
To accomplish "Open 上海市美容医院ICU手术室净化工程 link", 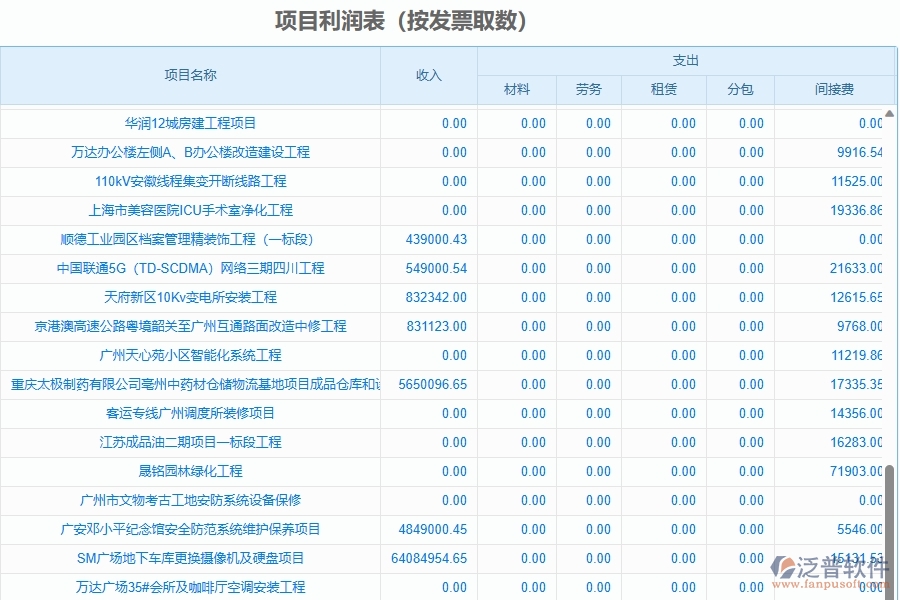I will 190,210.
